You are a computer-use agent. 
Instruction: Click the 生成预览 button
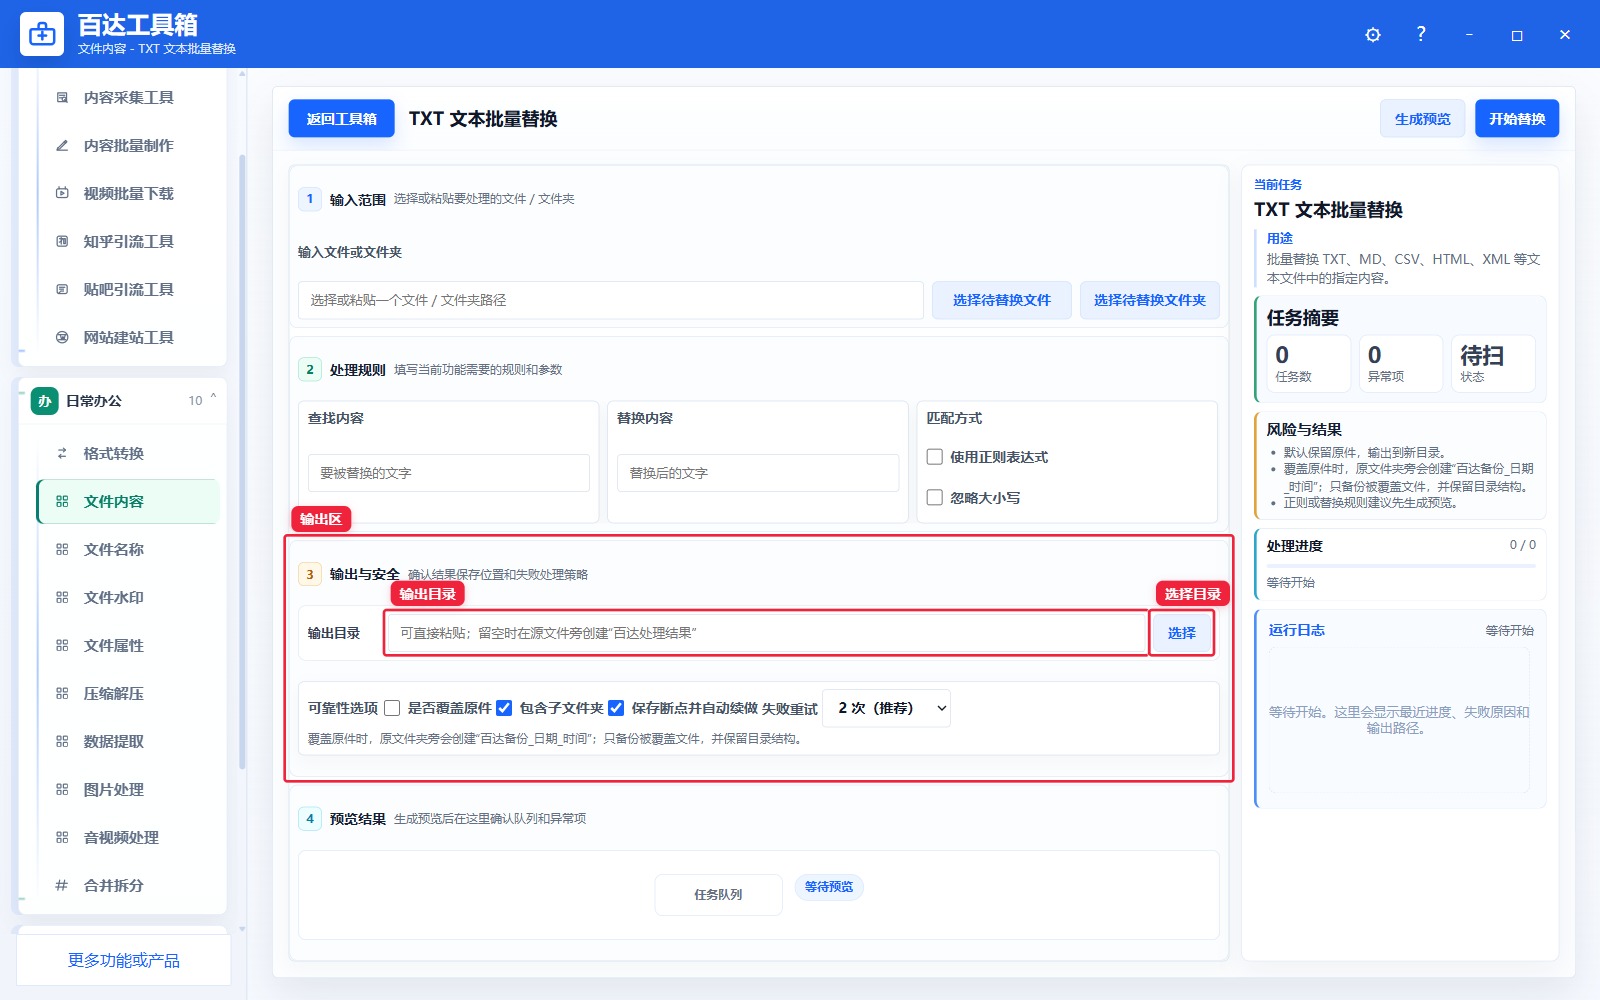[x=1422, y=119]
